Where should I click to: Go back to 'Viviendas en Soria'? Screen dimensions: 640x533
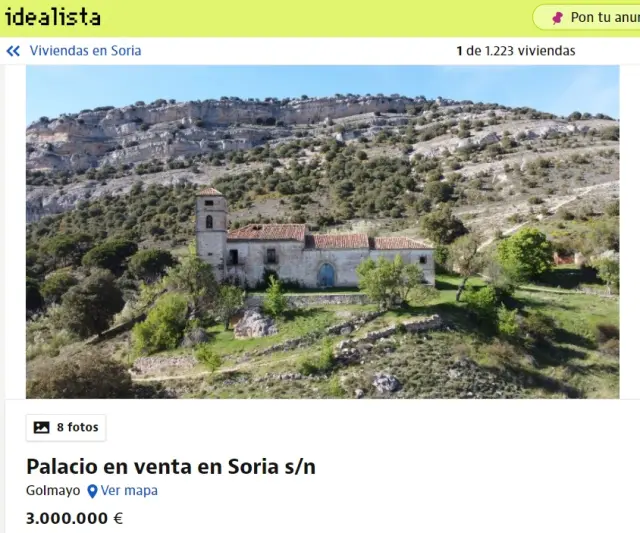click(x=85, y=51)
